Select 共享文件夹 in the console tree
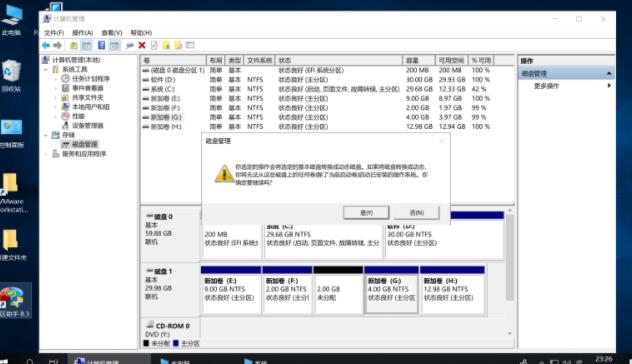Image resolution: width=632 pixels, height=364 pixels. pos(88,97)
